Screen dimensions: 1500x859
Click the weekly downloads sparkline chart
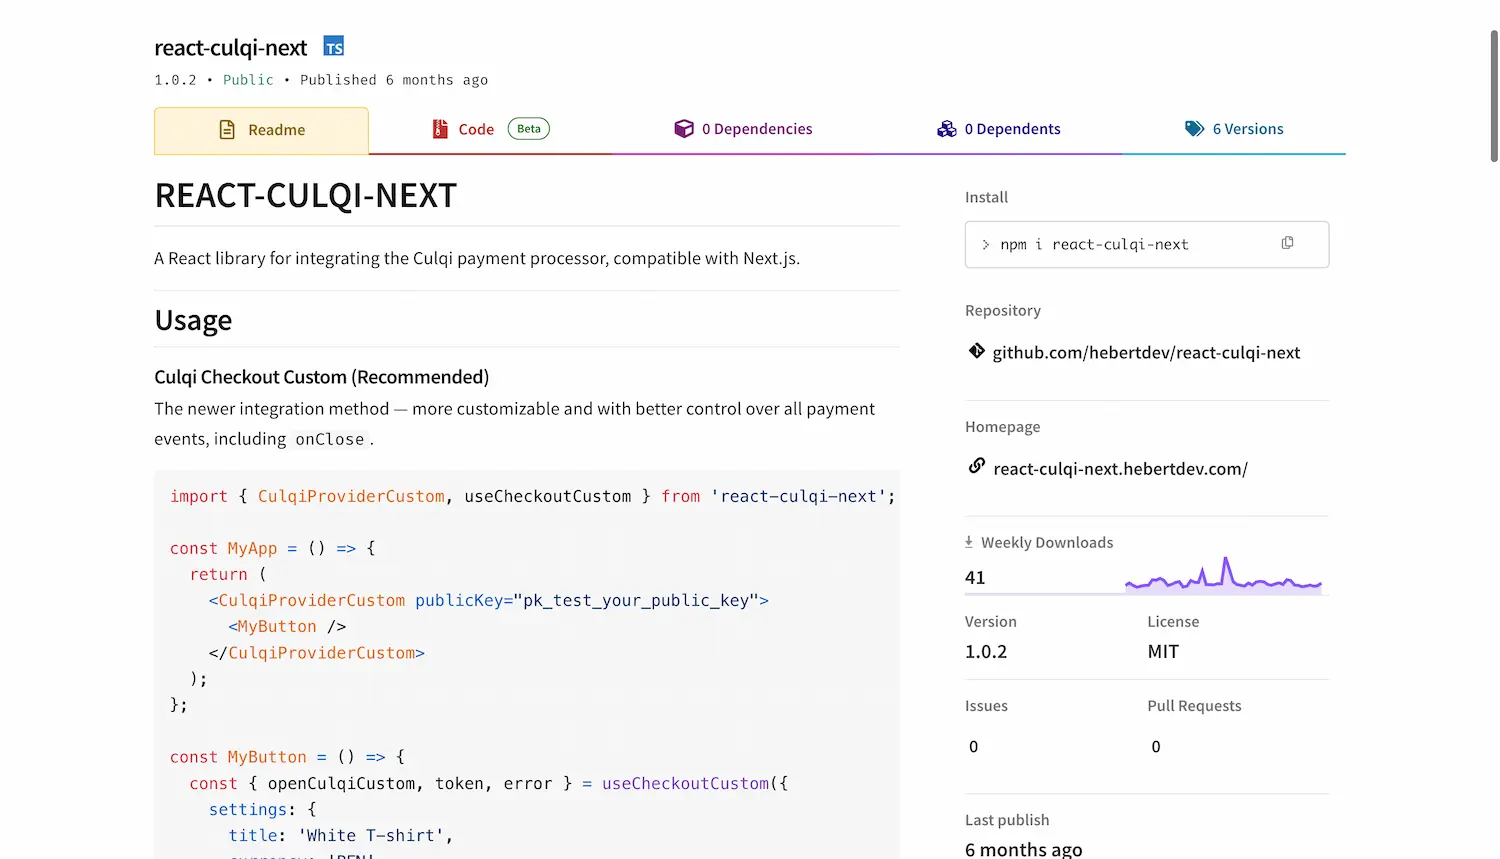[x=1224, y=576]
